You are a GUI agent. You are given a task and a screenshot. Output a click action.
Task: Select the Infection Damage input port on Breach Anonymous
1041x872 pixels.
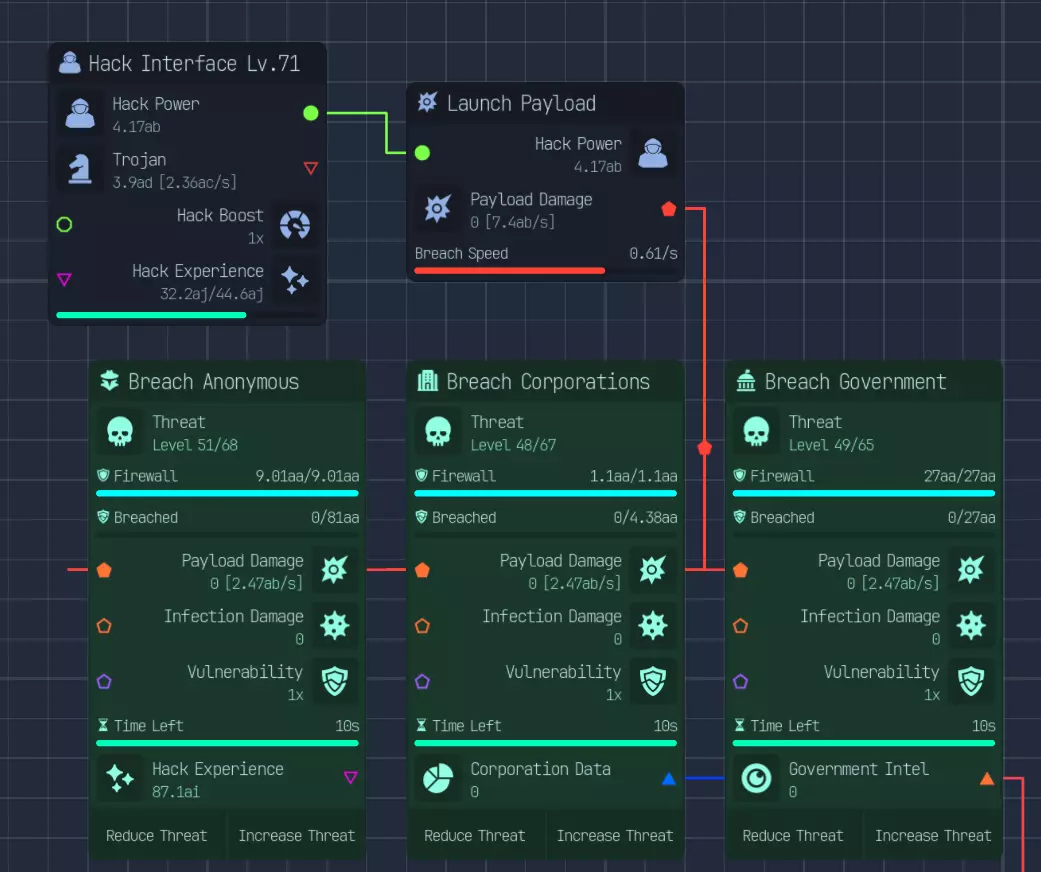(104, 626)
